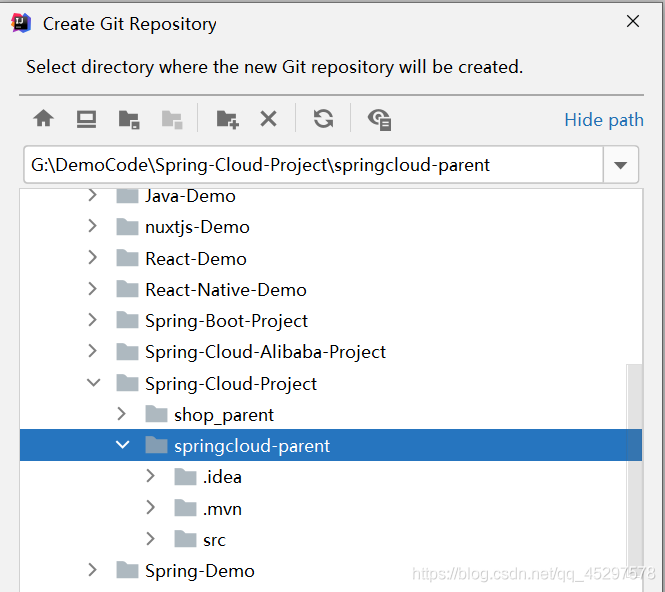
Task: Select the React-Native-Demo folder
Action: 225,290
